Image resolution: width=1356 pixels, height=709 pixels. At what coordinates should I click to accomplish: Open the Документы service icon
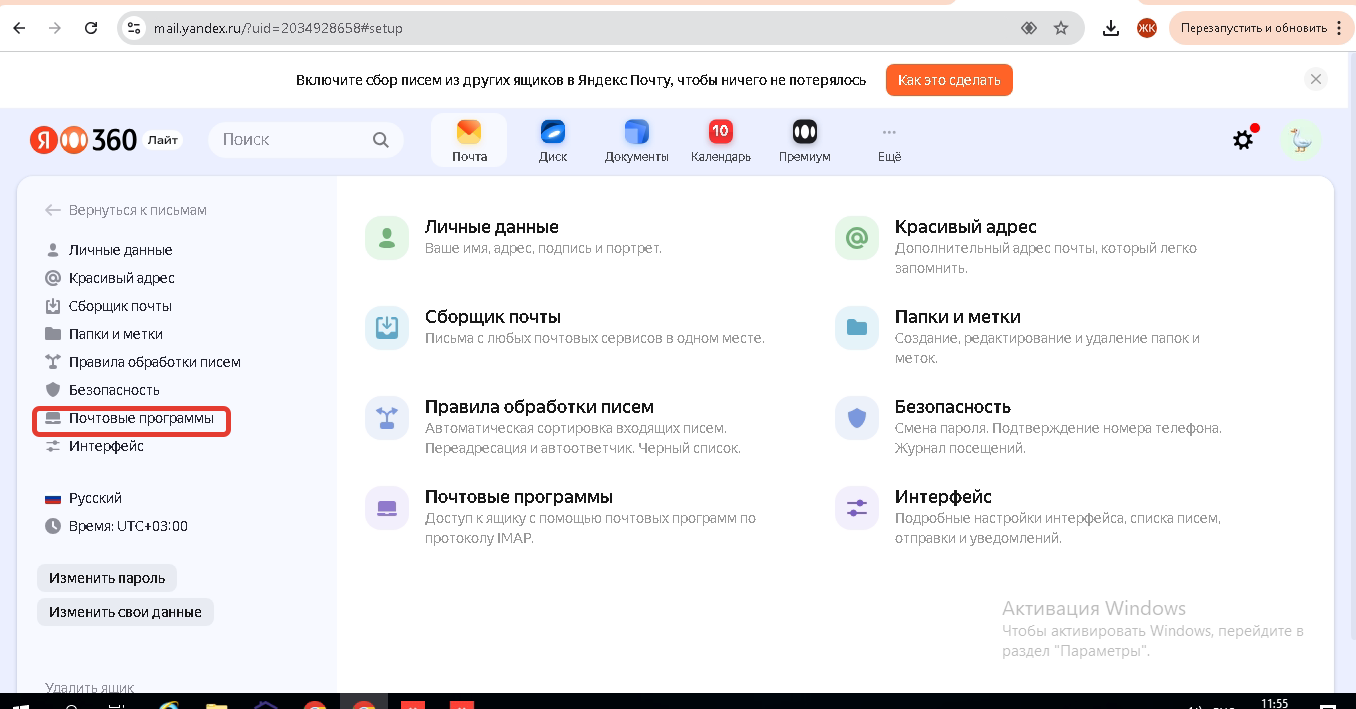tap(636, 140)
